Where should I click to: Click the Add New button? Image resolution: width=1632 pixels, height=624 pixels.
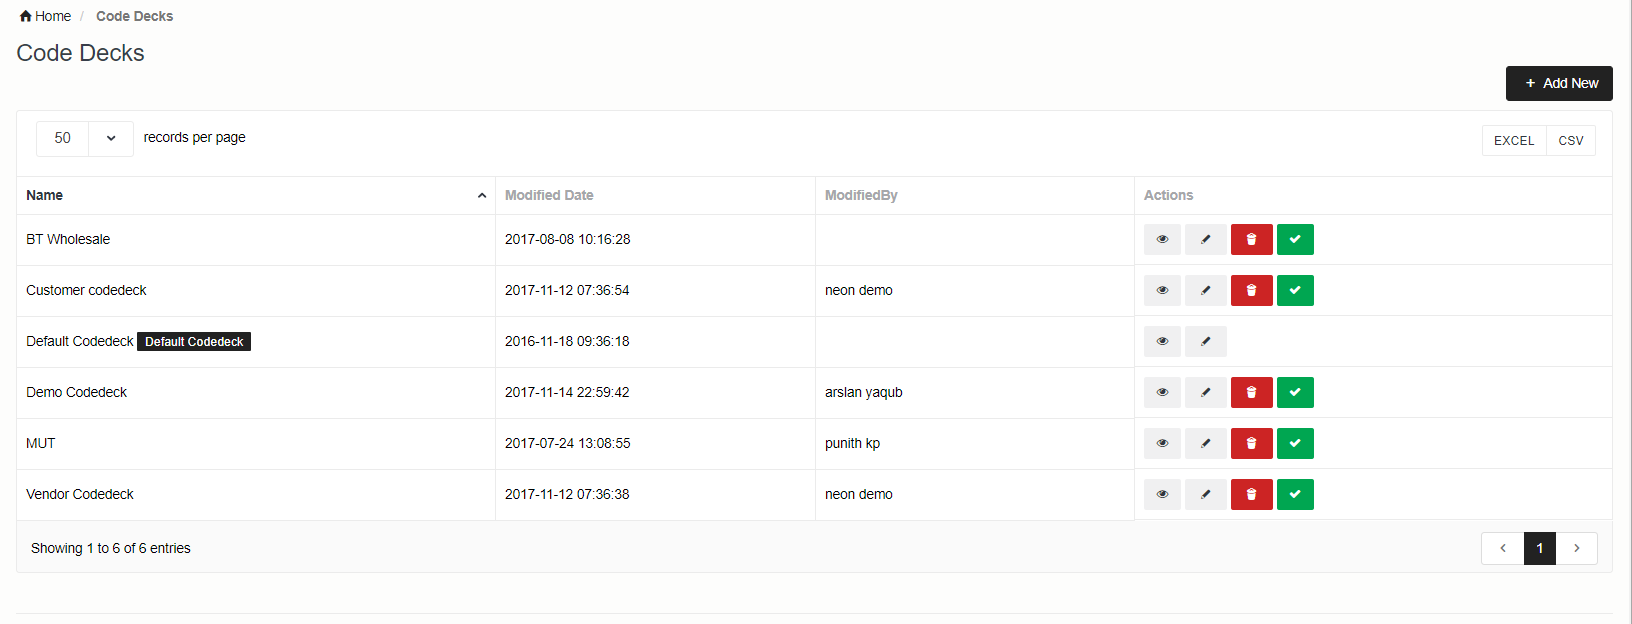[1559, 84]
